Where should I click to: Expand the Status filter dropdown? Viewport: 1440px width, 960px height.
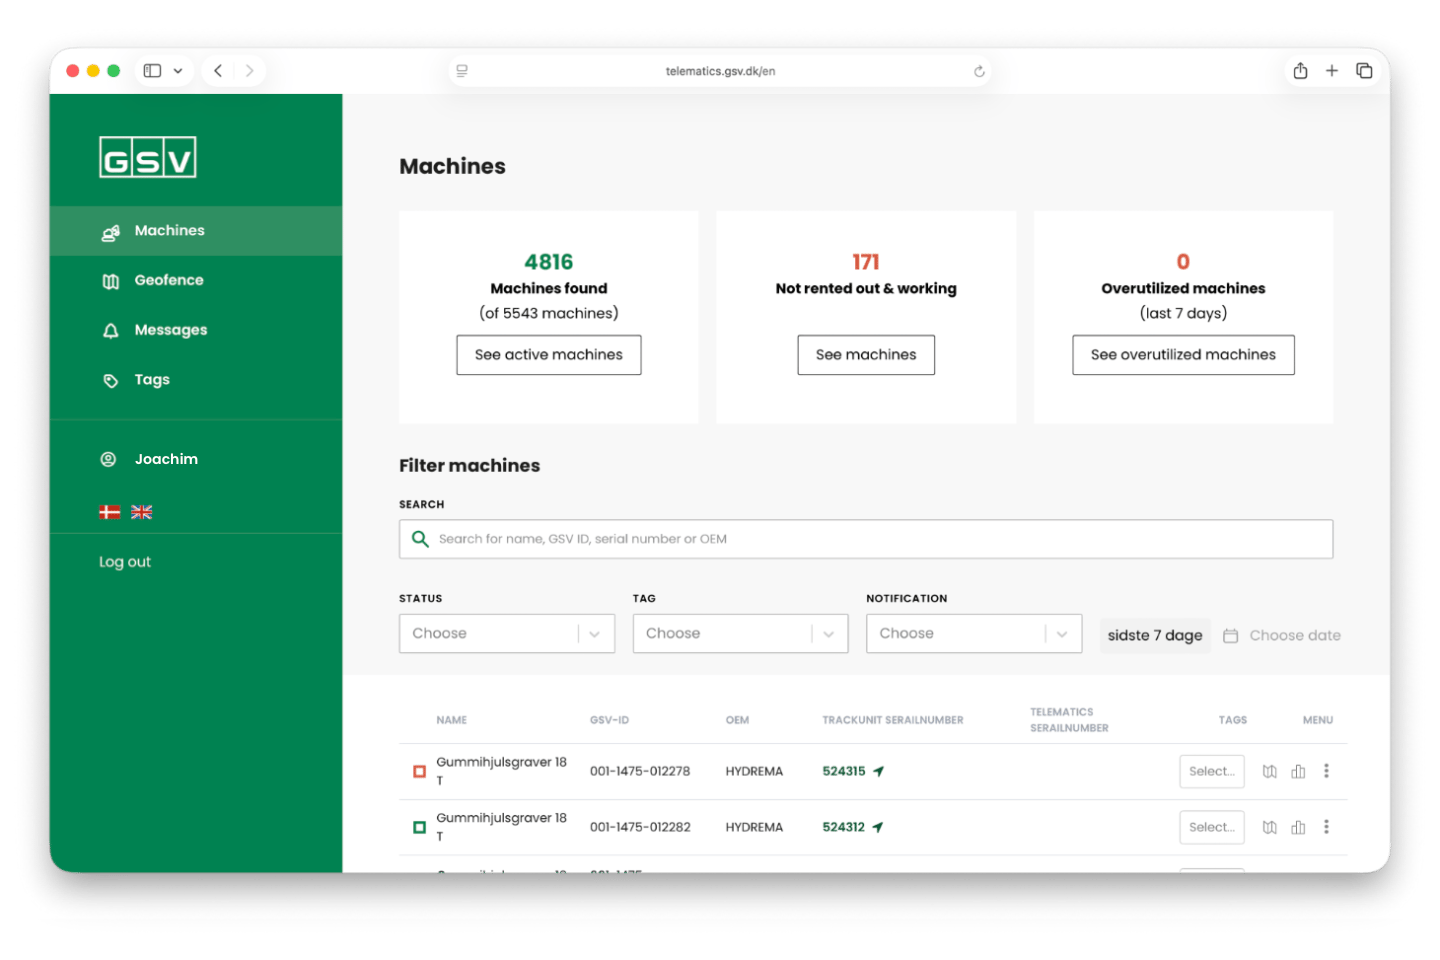507,634
